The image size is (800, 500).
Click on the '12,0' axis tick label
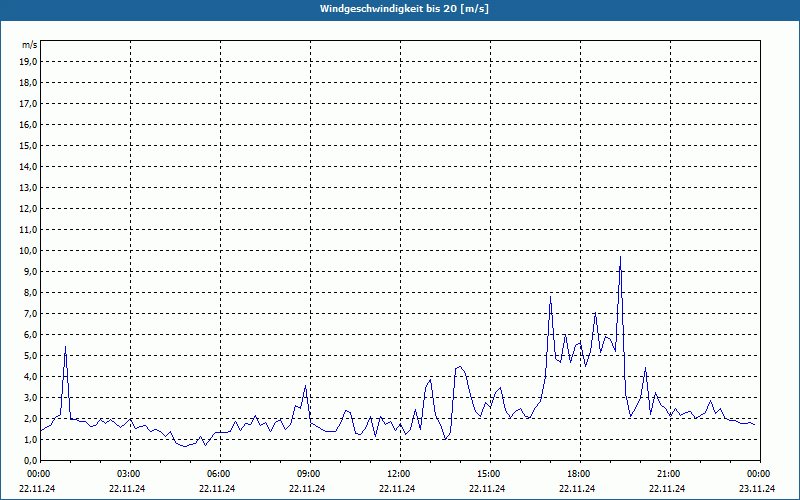click(x=28, y=208)
